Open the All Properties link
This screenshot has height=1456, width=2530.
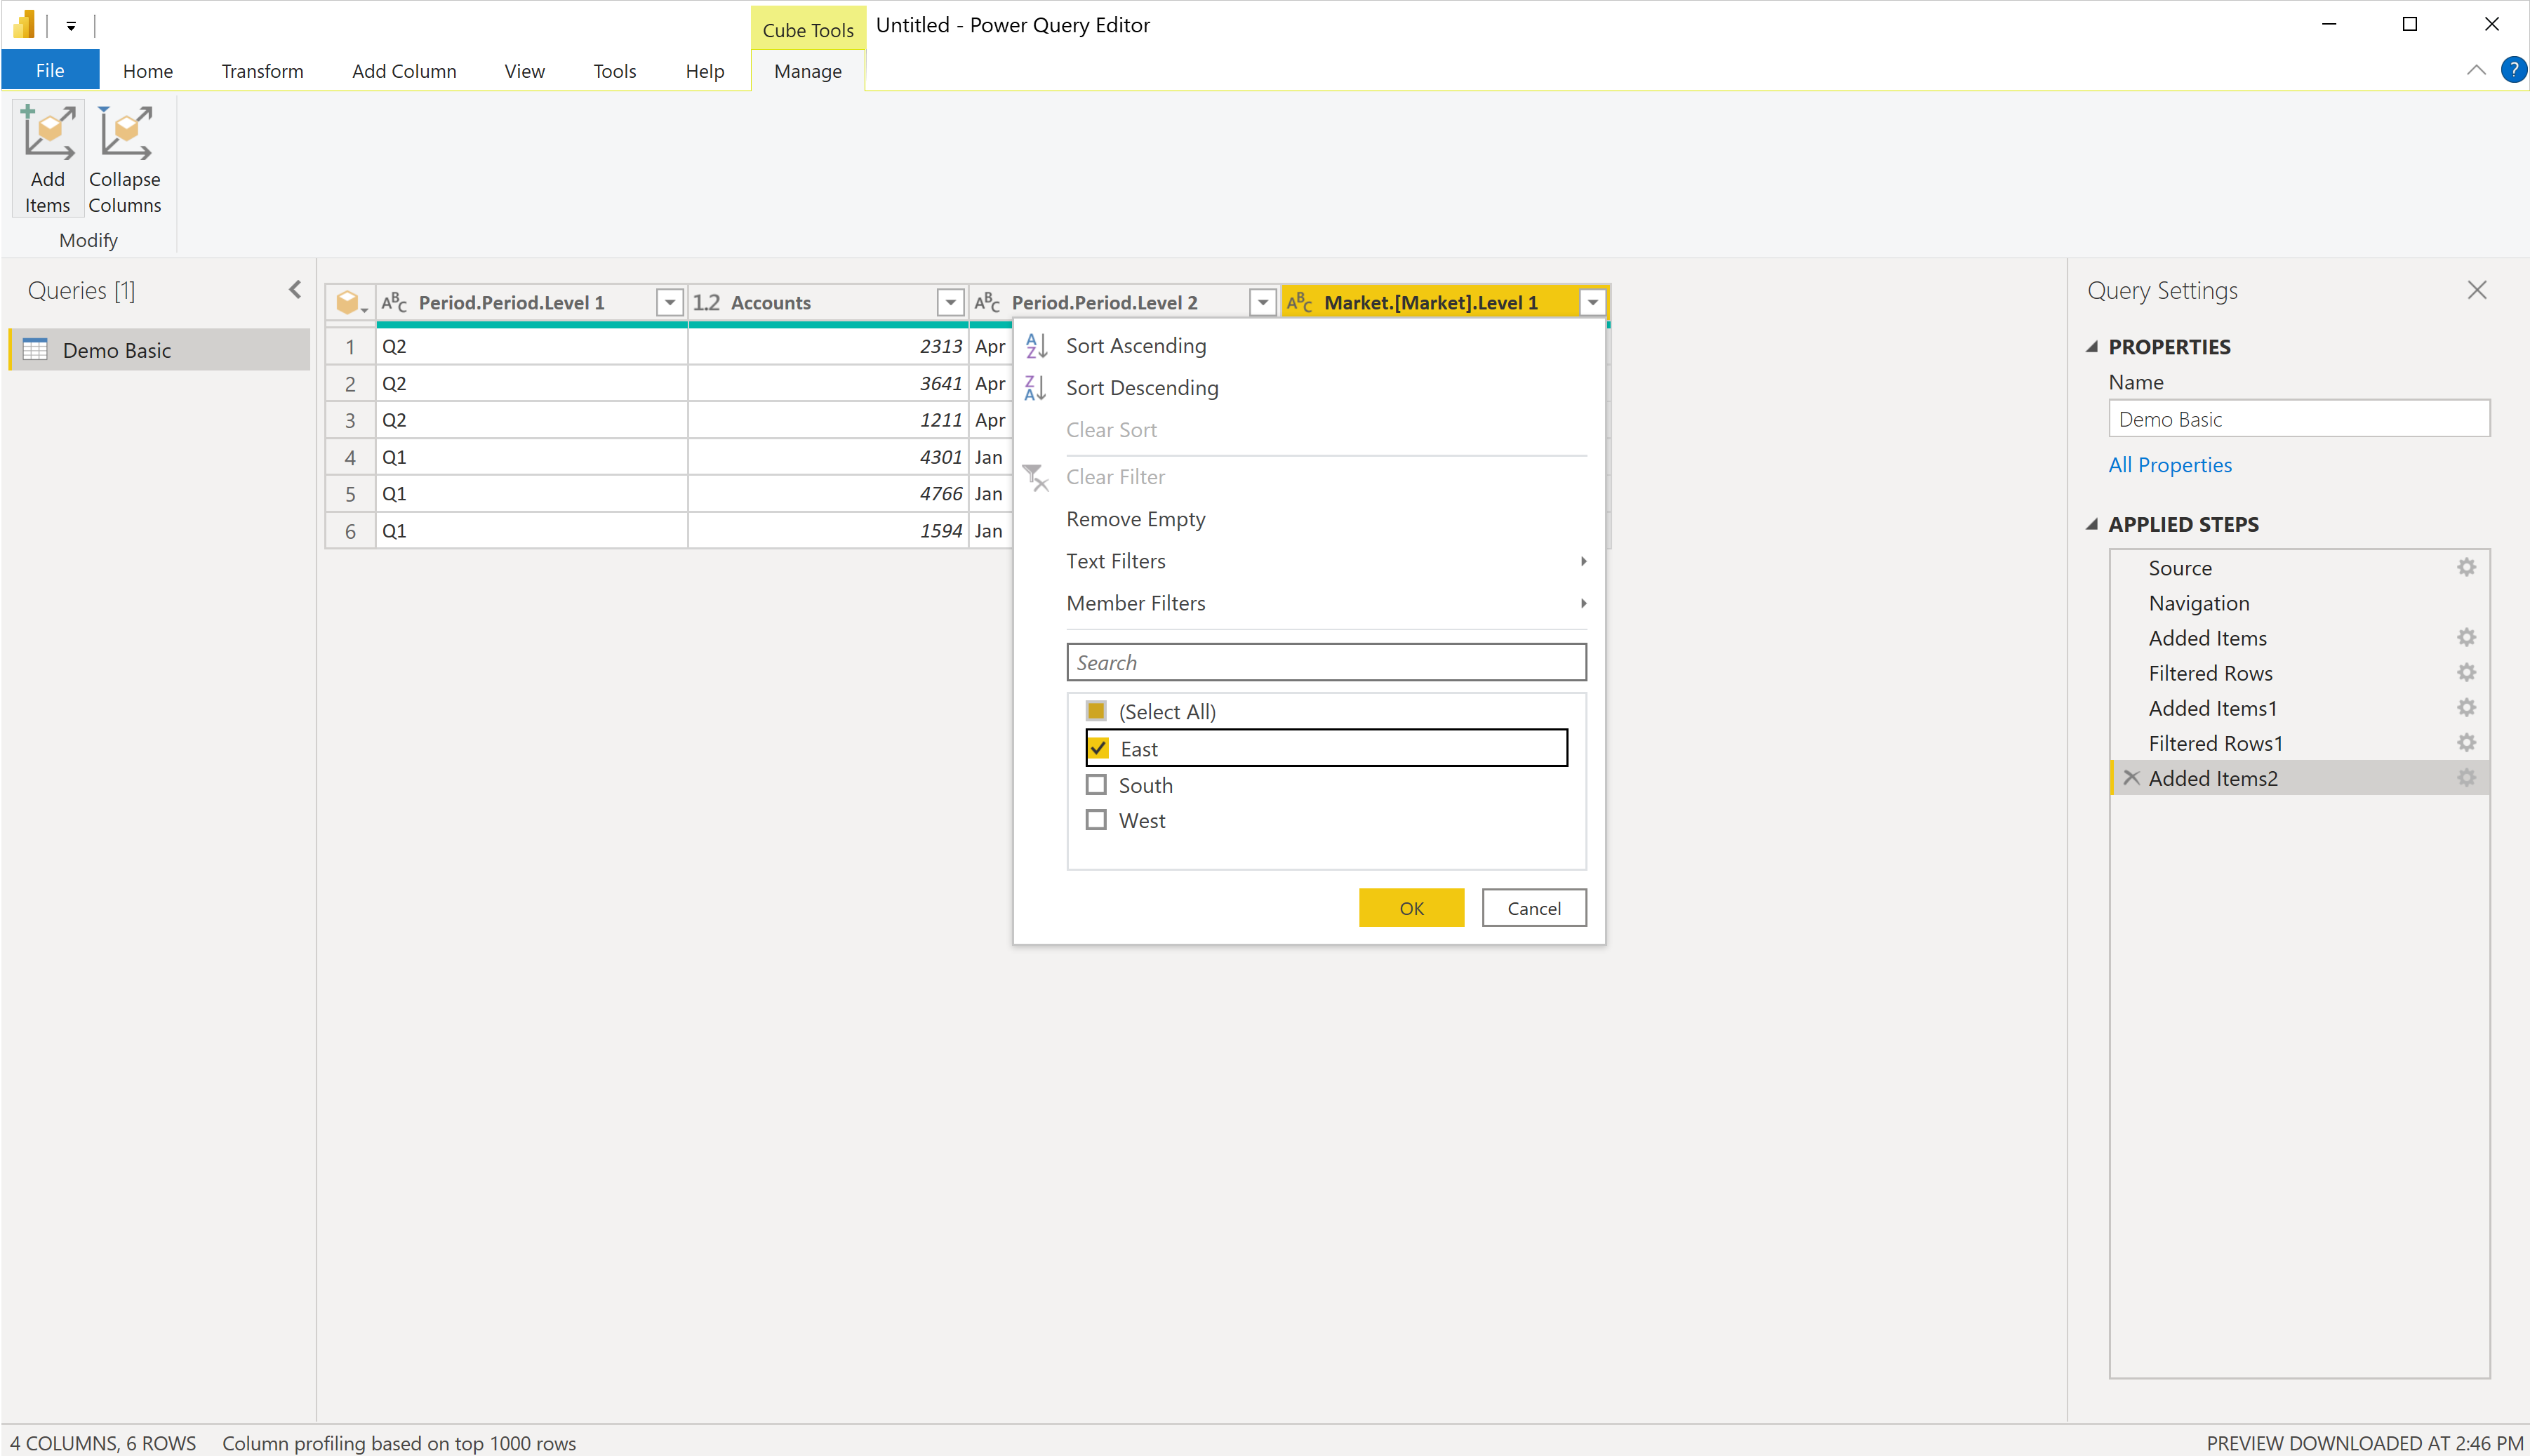[x=2169, y=465]
